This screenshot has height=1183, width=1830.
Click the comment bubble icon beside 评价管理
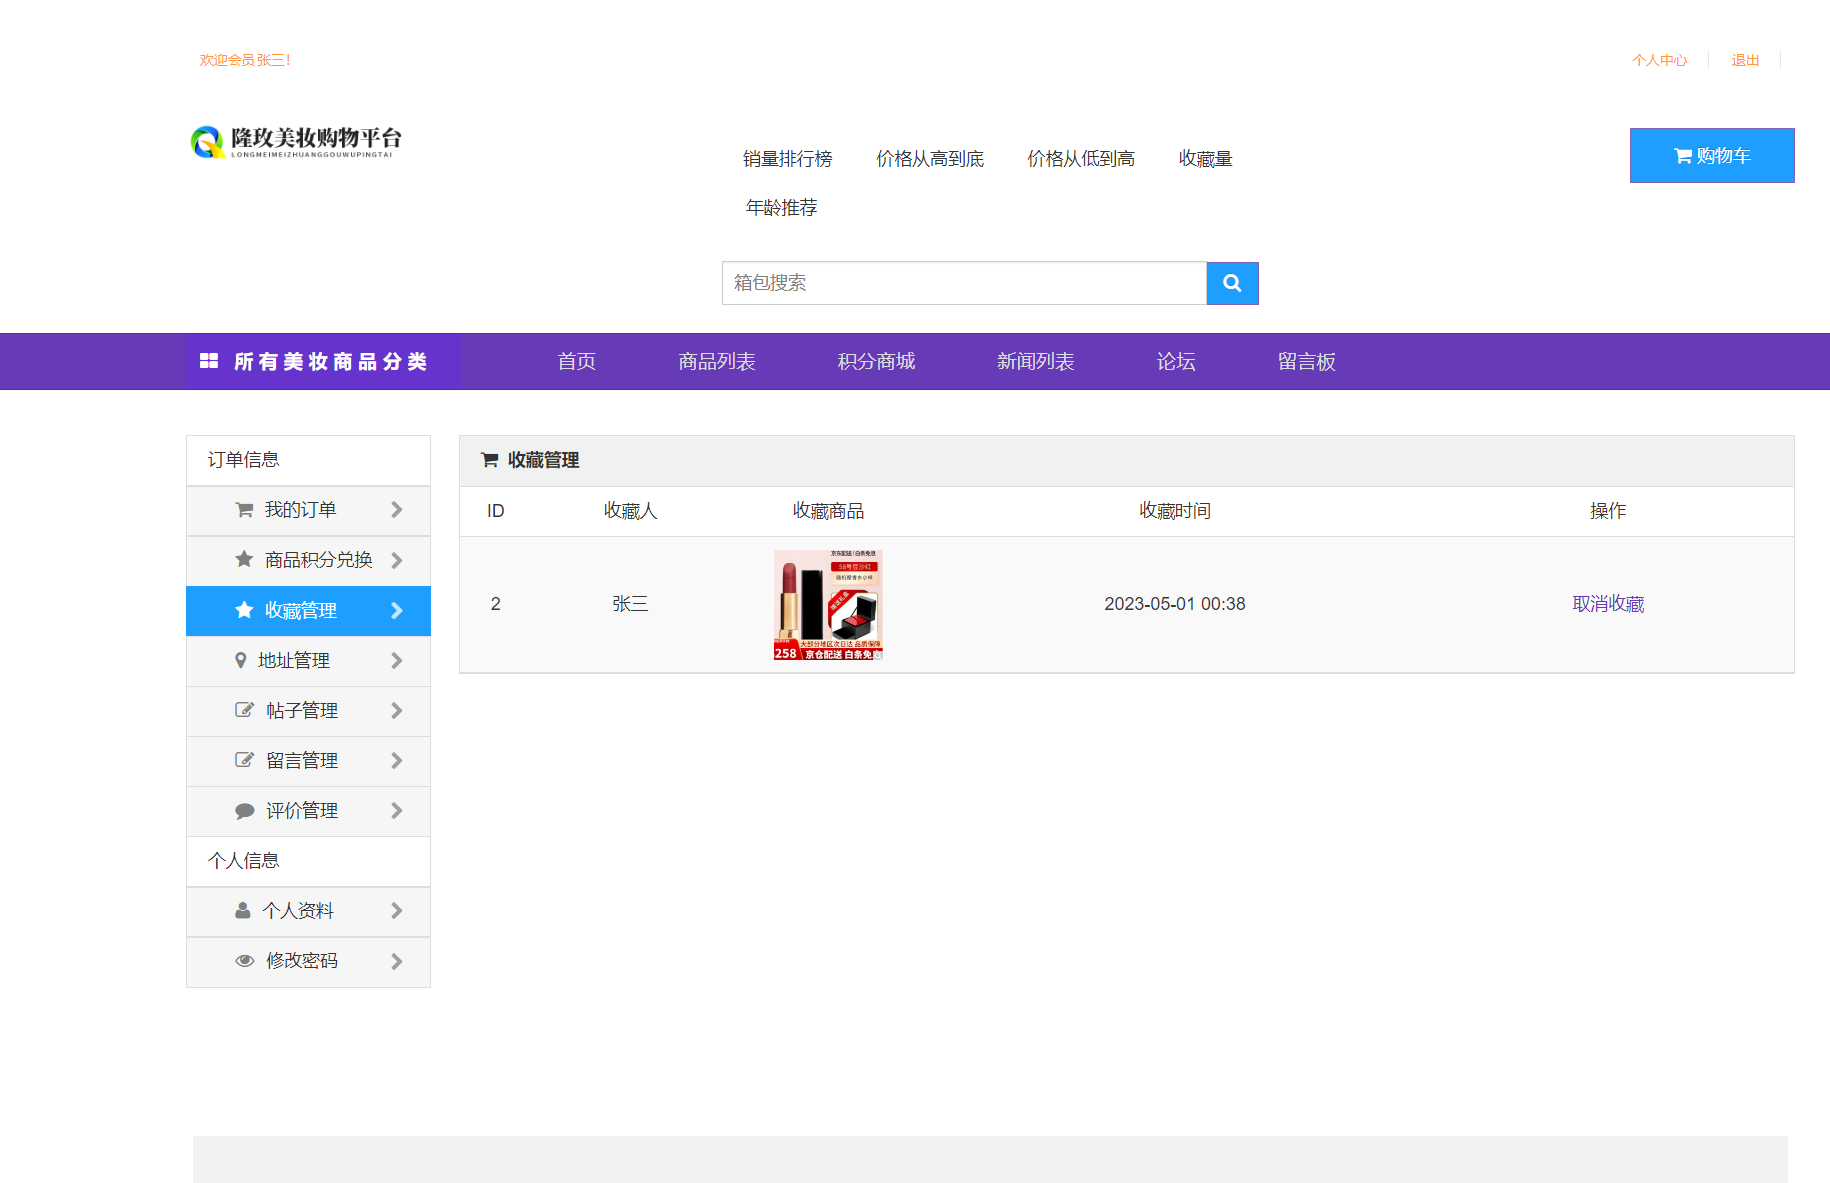(x=243, y=810)
